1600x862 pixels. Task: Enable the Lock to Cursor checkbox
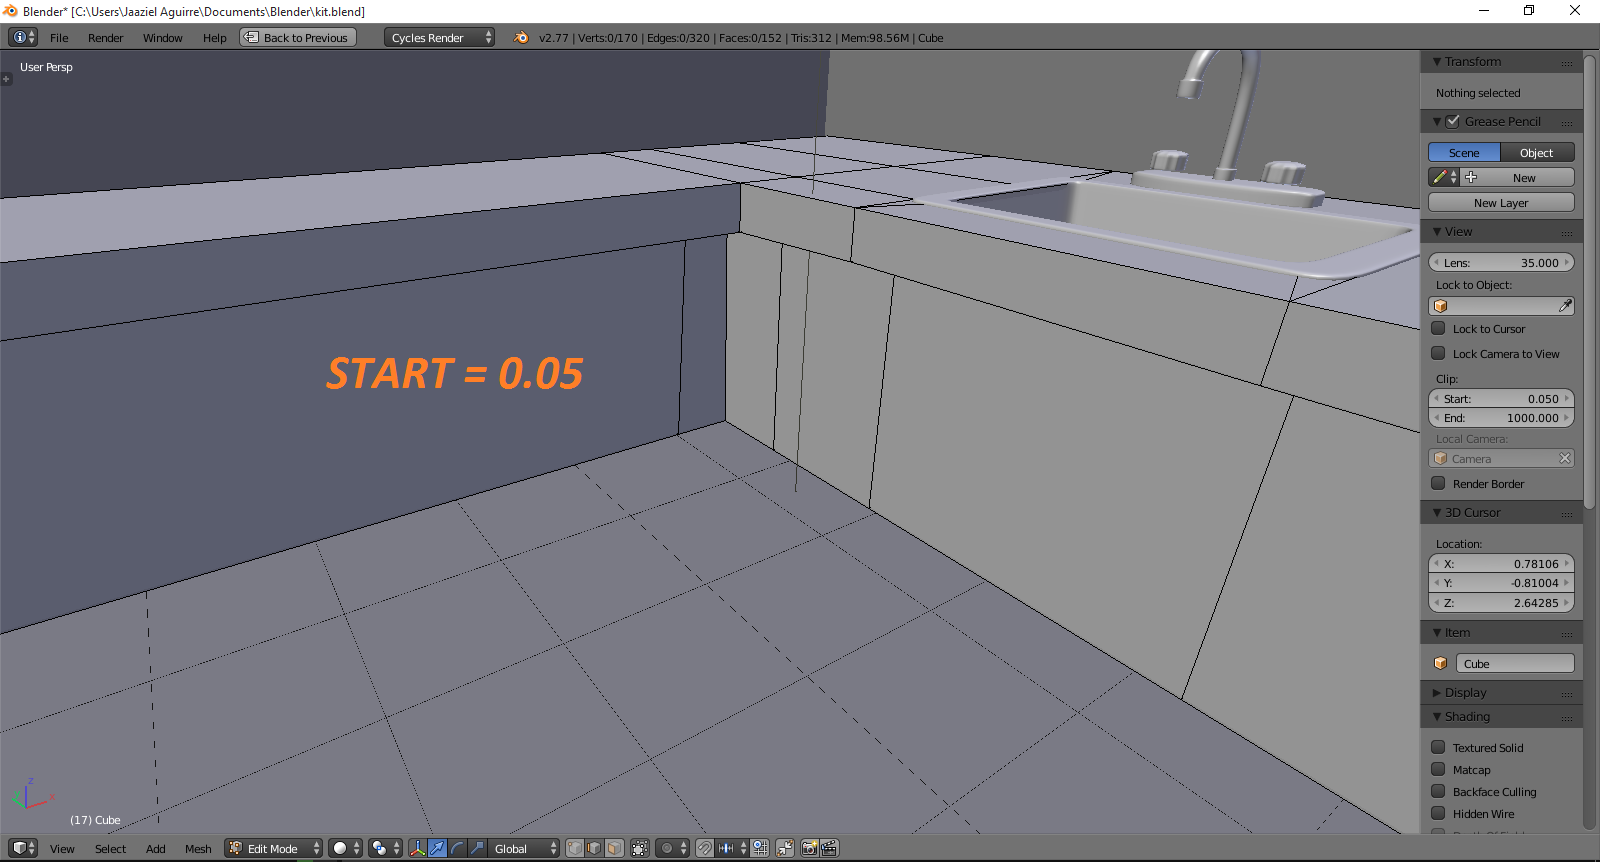tap(1438, 328)
